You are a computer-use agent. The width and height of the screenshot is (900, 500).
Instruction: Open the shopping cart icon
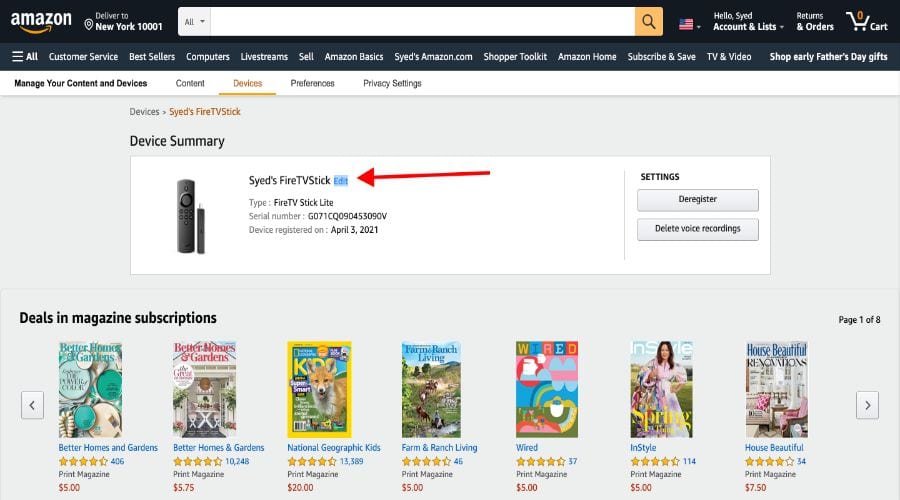[867, 22]
